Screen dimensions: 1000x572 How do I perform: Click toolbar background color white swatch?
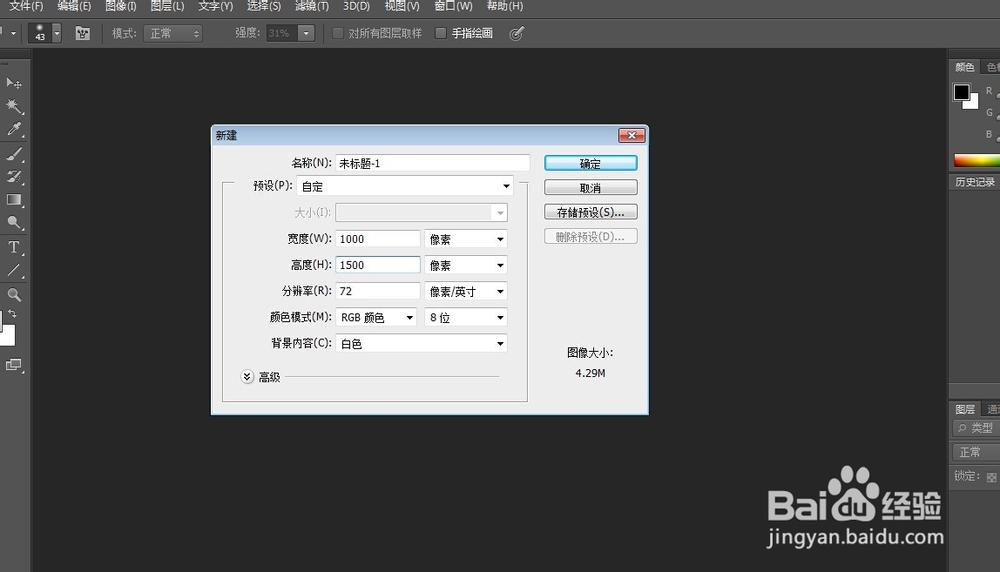[7, 335]
